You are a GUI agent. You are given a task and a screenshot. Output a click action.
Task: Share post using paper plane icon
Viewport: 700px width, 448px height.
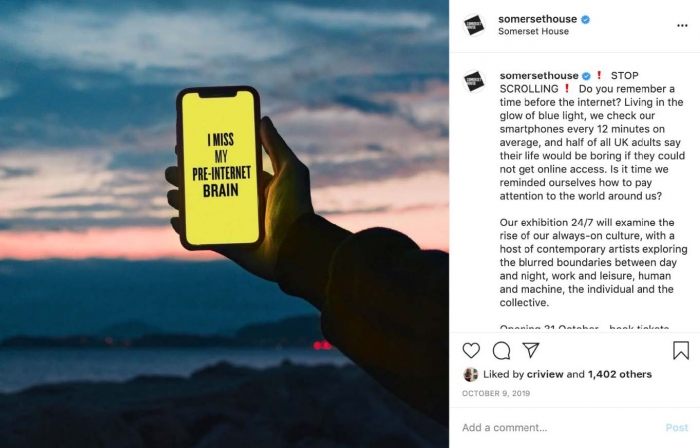(531, 350)
